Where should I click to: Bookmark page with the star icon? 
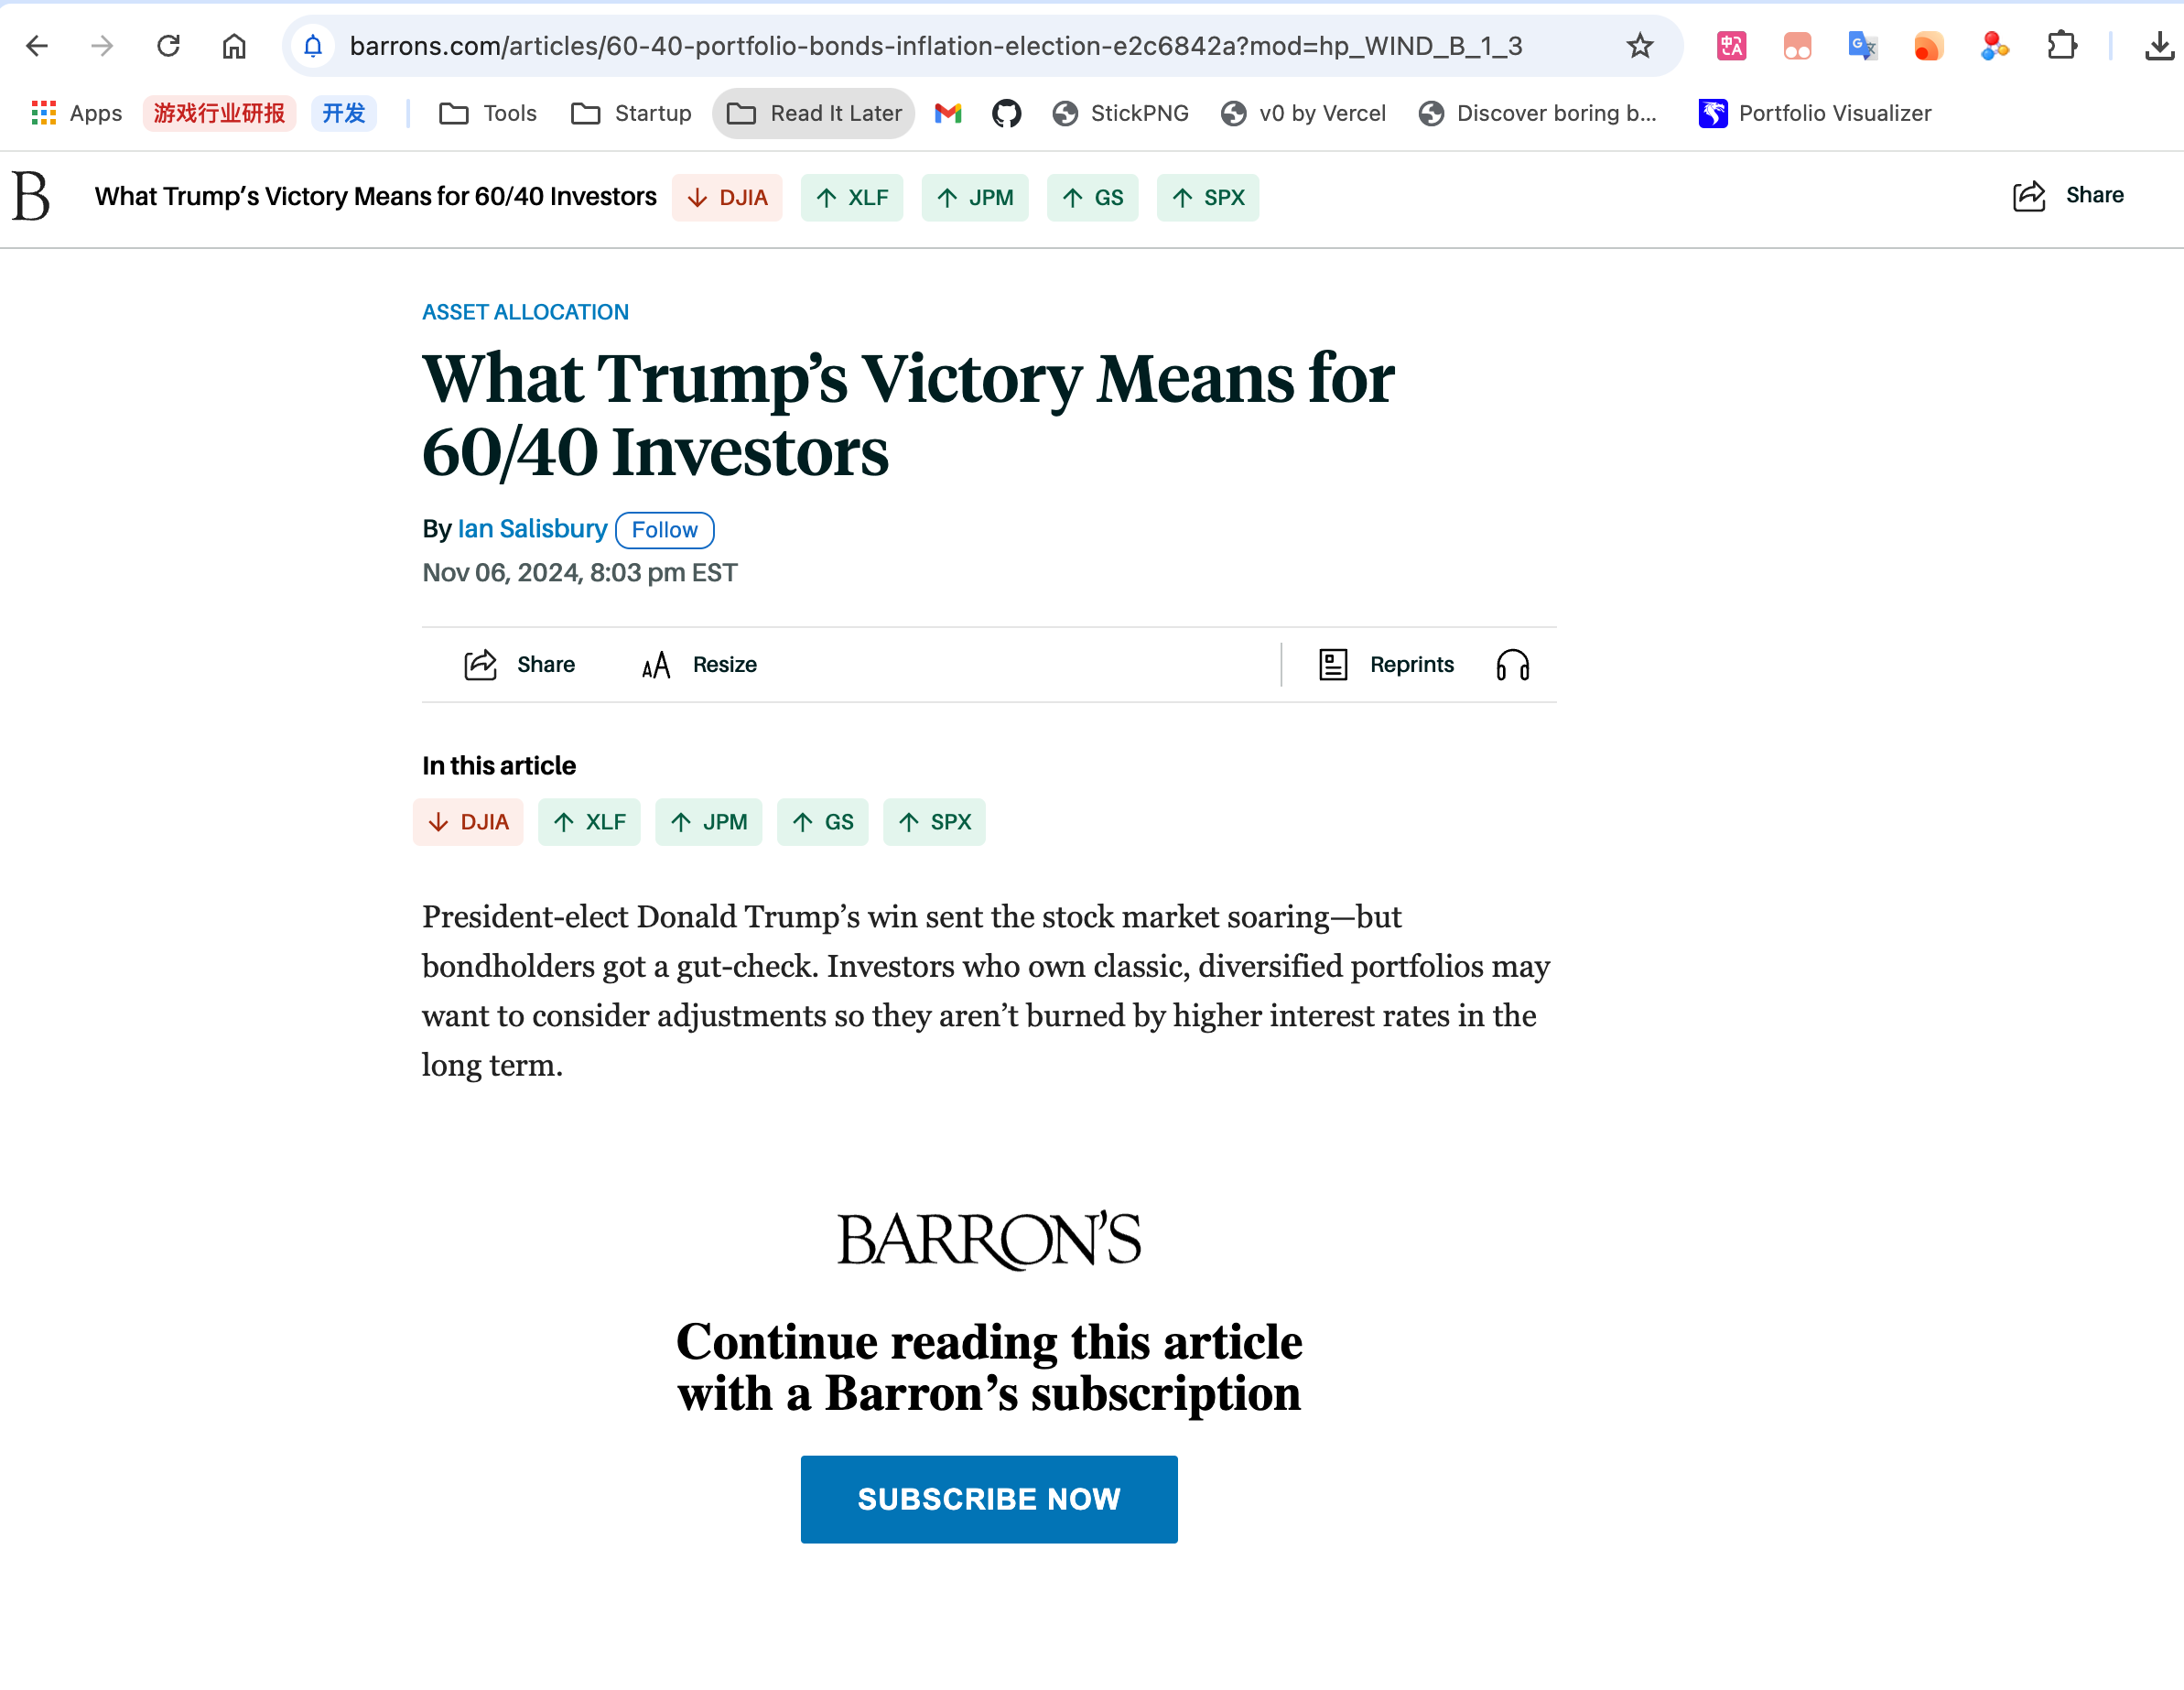pyautogui.click(x=1639, y=46)
